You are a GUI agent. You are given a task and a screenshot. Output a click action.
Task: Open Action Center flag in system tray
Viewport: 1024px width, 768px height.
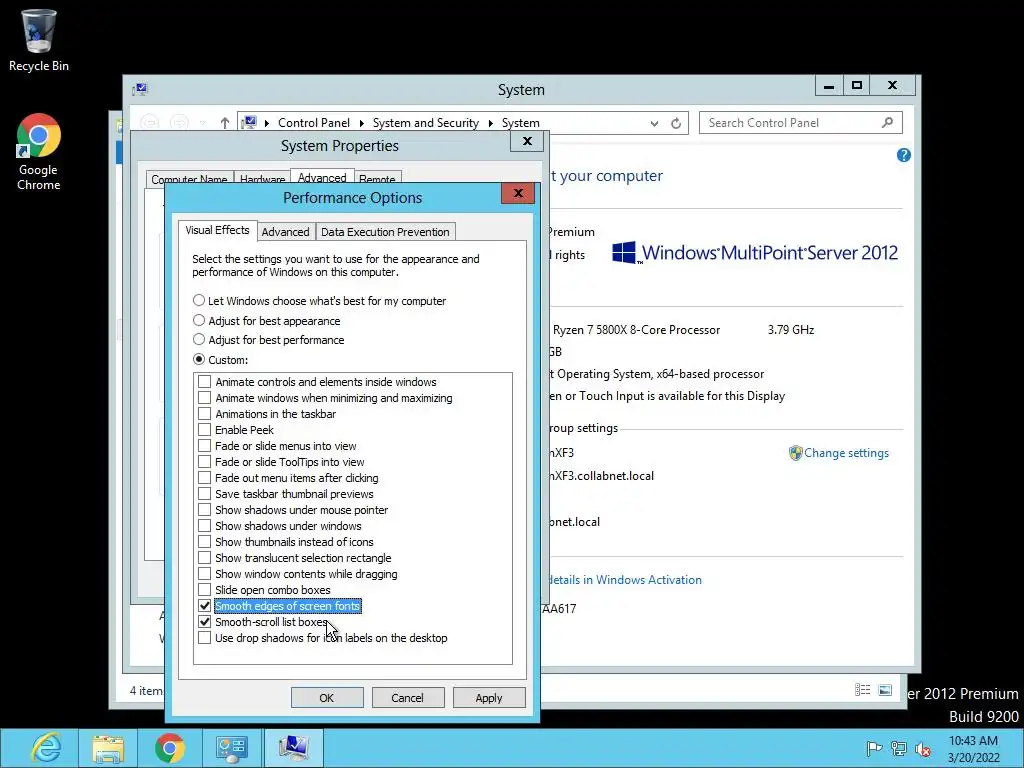click(x=874, y=748)
